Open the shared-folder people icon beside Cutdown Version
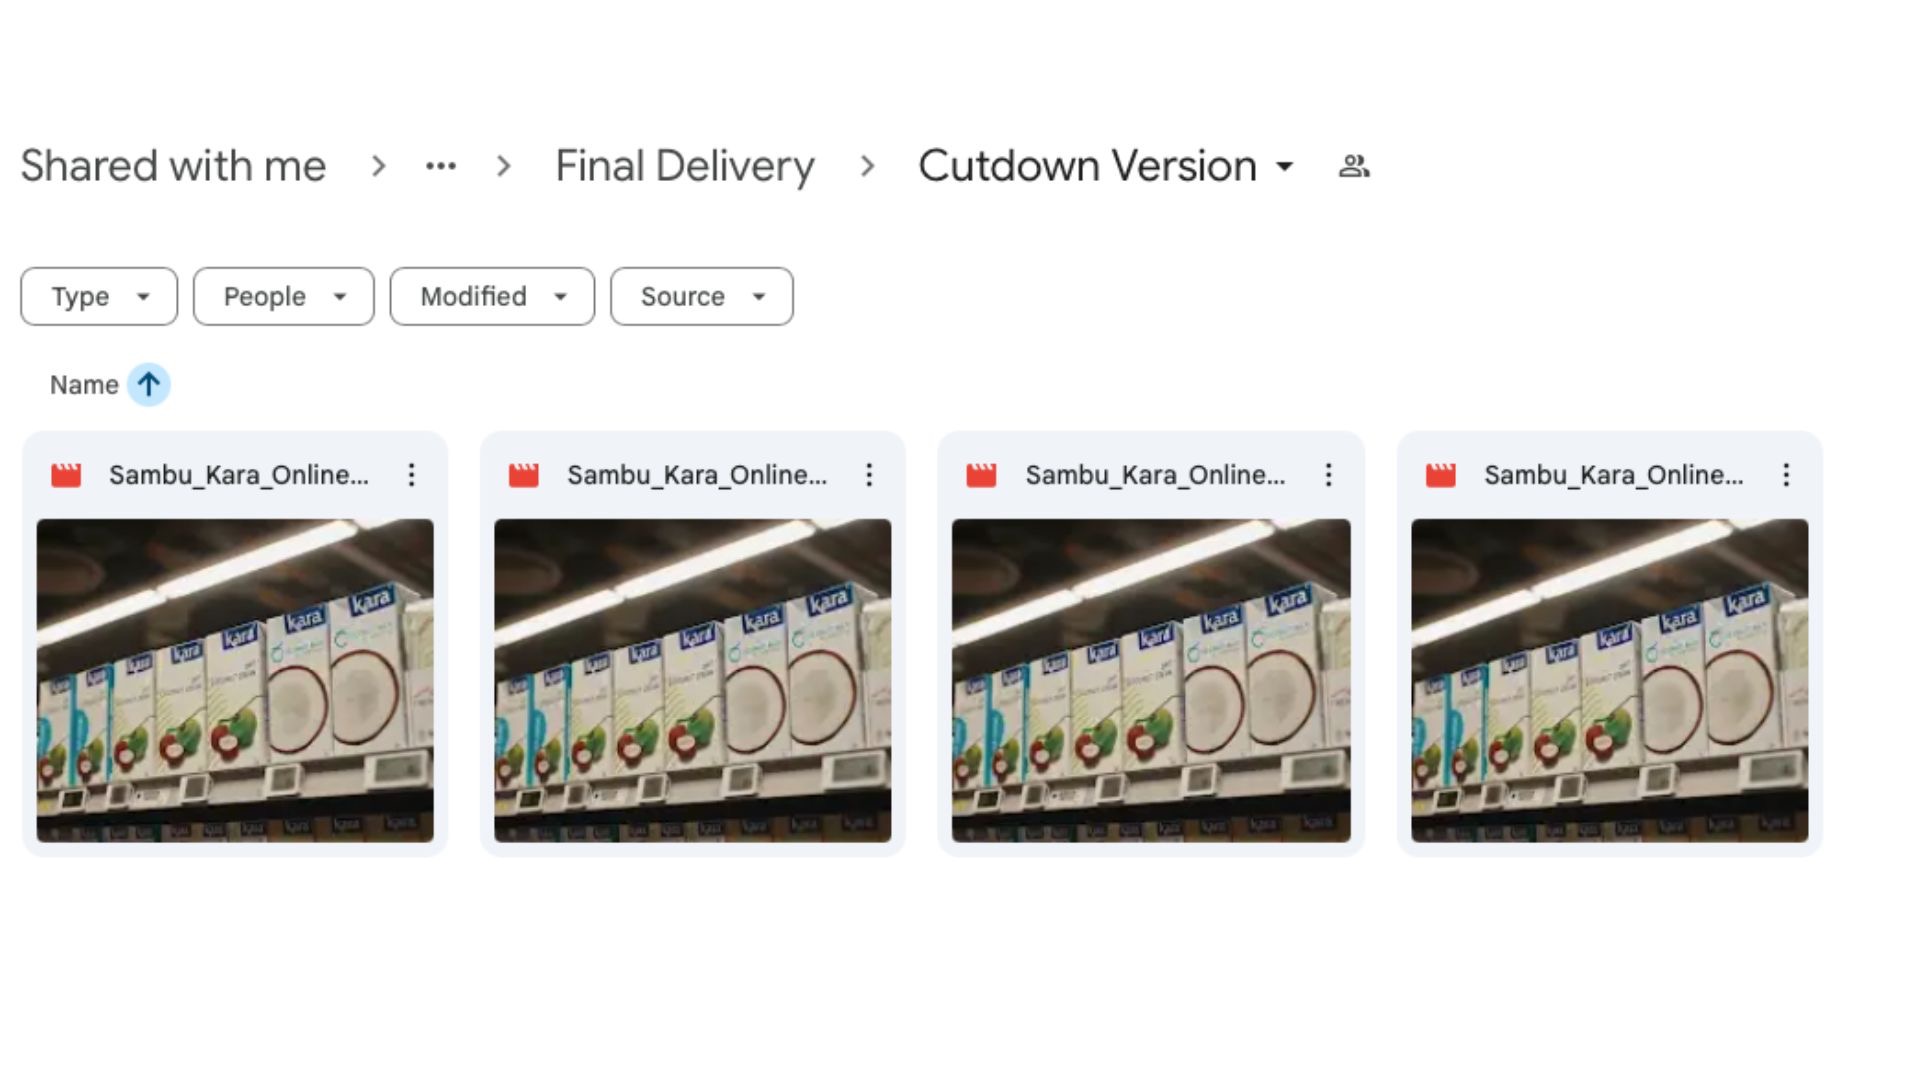The width and height of the screenshot is (1920, 1080). click(x=1354, y=166)
